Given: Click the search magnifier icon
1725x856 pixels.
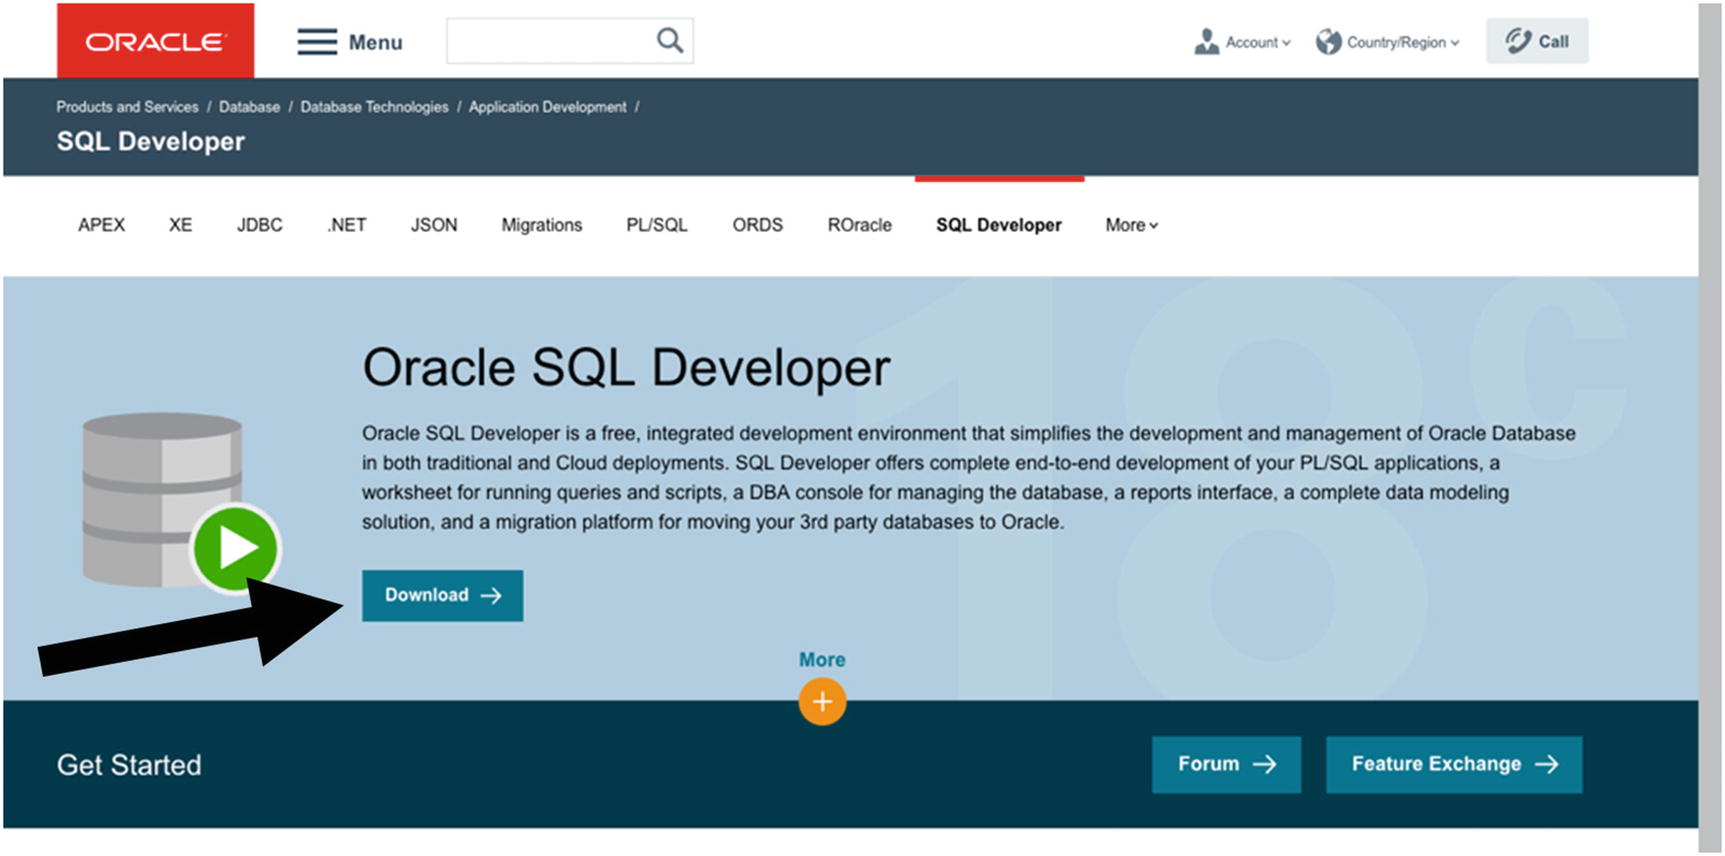Looking at the screenshot, I should tap(669, 40).
